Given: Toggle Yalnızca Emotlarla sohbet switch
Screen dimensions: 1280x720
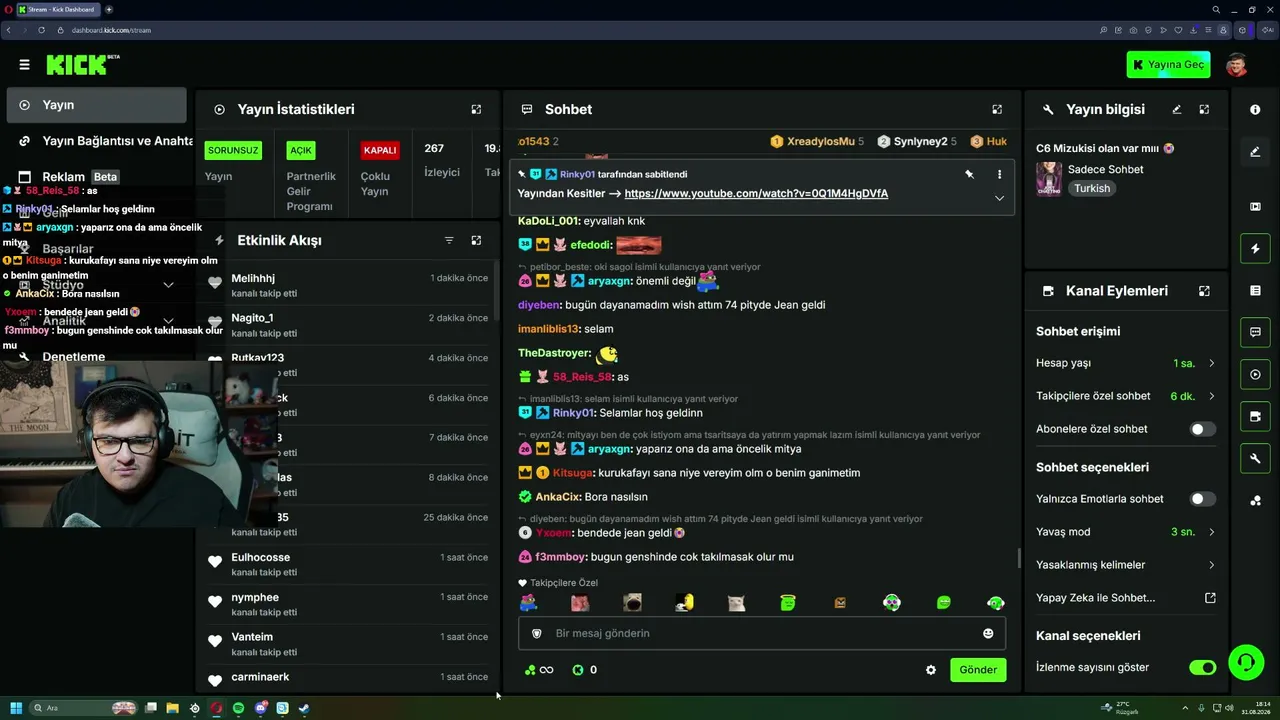Looking at the screenshot, I should (1202, 499).
